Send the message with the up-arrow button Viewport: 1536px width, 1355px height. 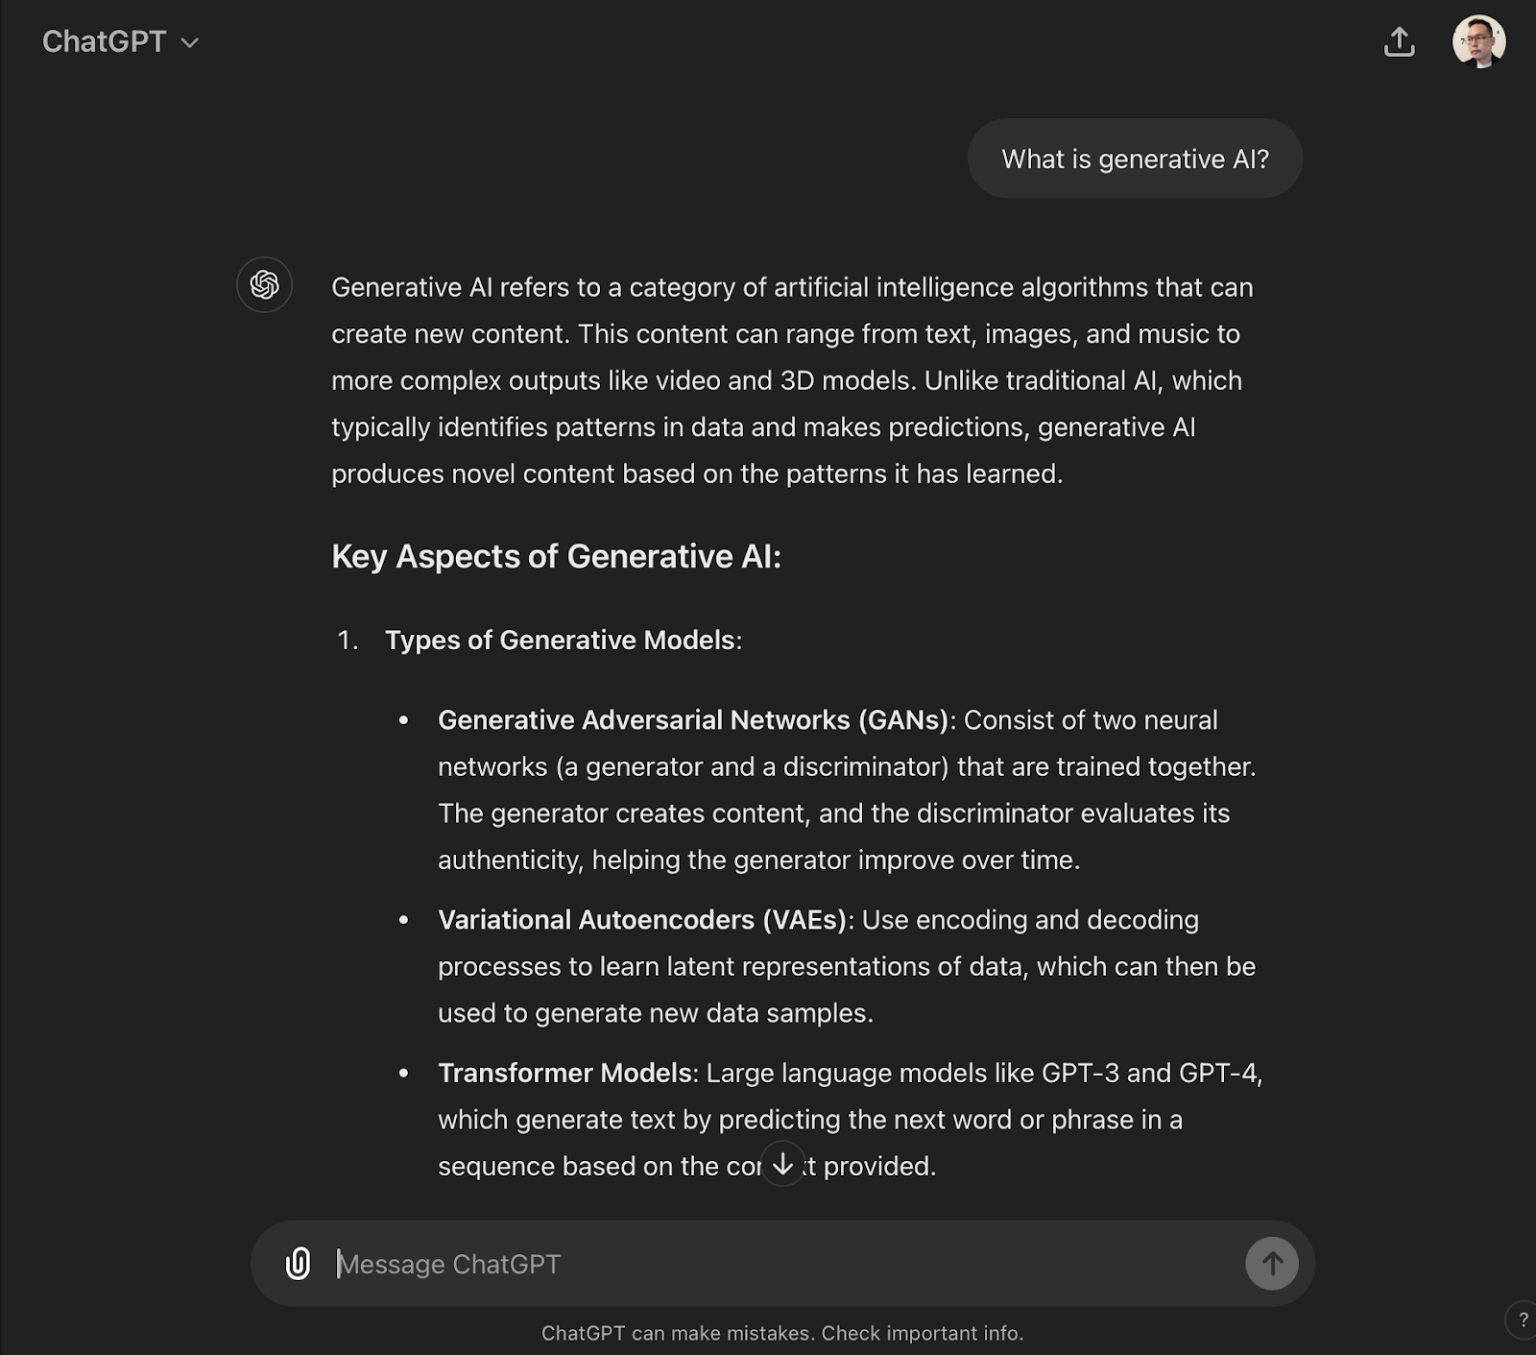(x=1271, y=1263)
